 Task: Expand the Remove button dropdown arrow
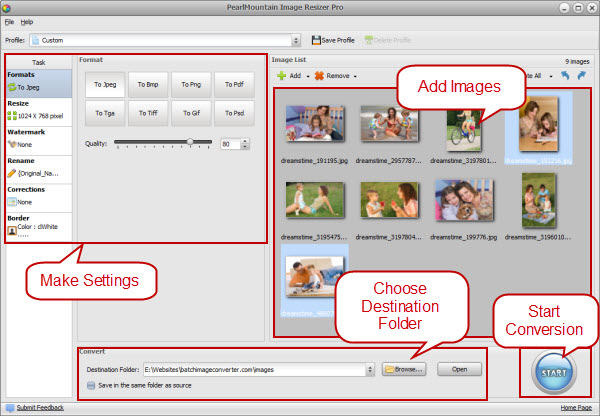[x=355, y=76]
